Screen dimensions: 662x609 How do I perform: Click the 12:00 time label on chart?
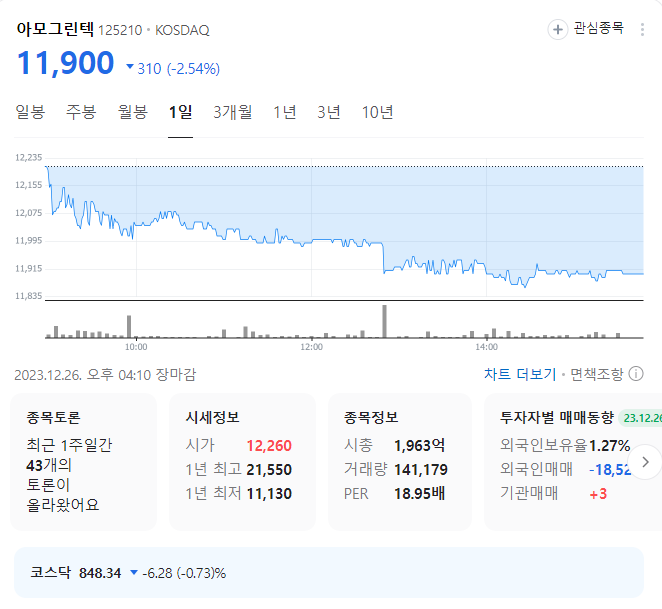coord(312,347)
